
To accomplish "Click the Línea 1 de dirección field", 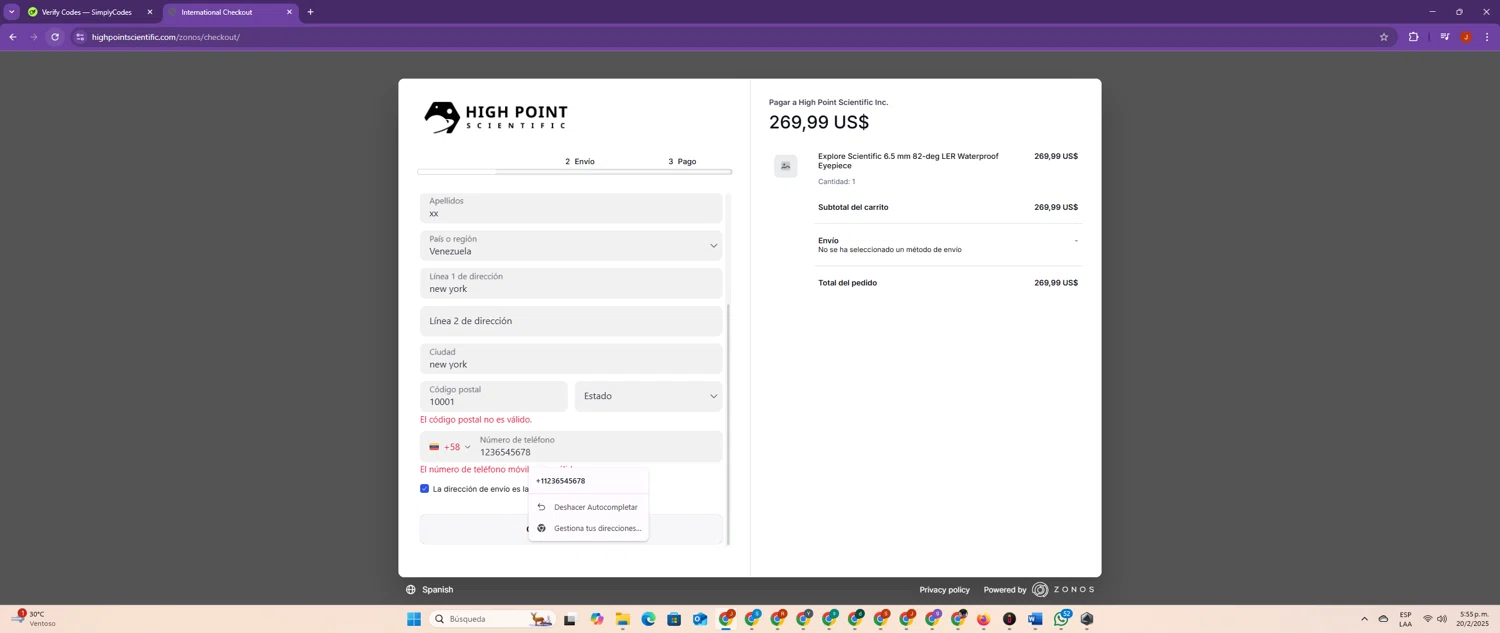I will click(x=571, y=283).
